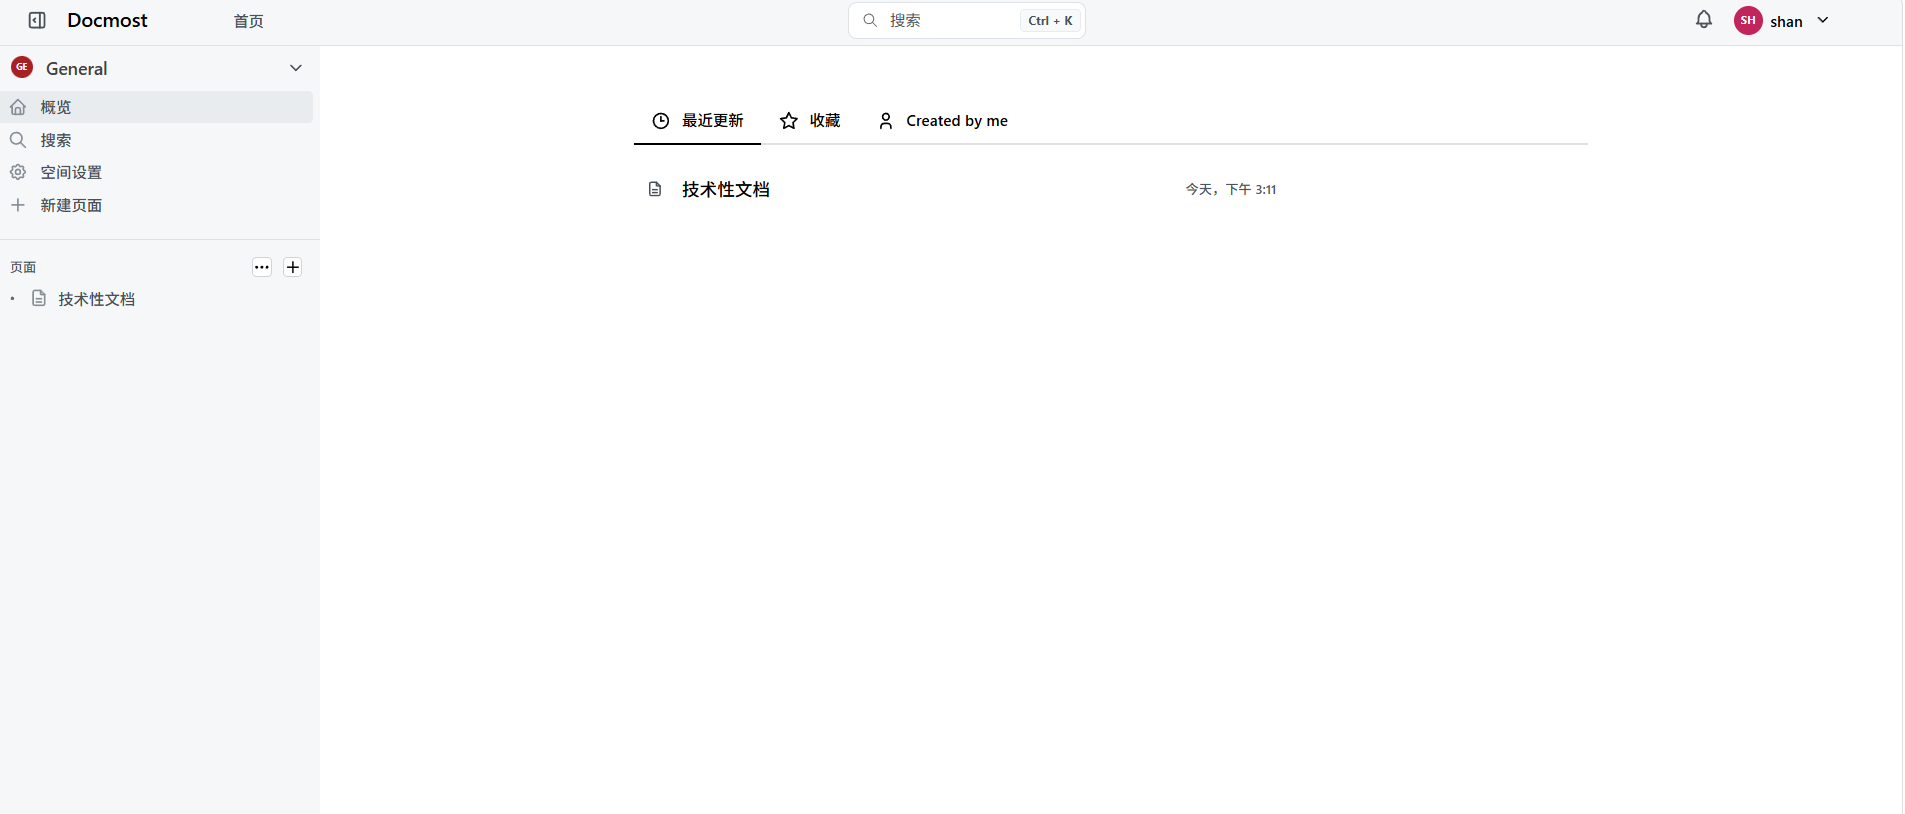Click the document icon beside 技术性文档 in list

coord(655,189)
